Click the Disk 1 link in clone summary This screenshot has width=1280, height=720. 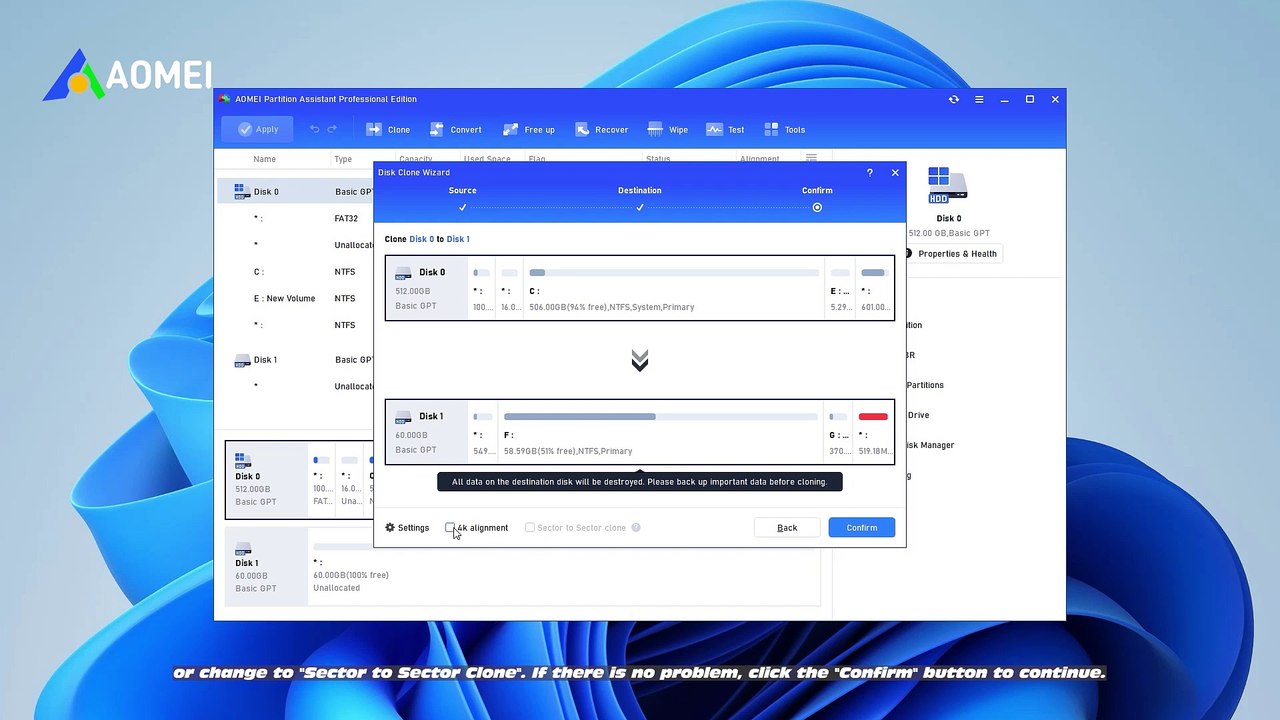tap(458, 239)
